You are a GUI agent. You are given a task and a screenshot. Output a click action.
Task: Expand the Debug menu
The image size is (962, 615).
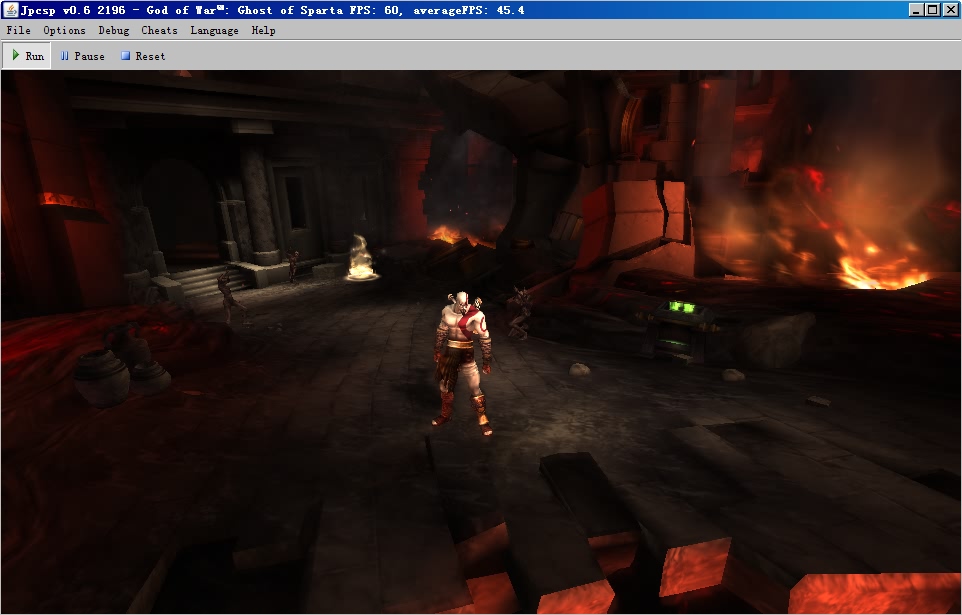point(113,30)
